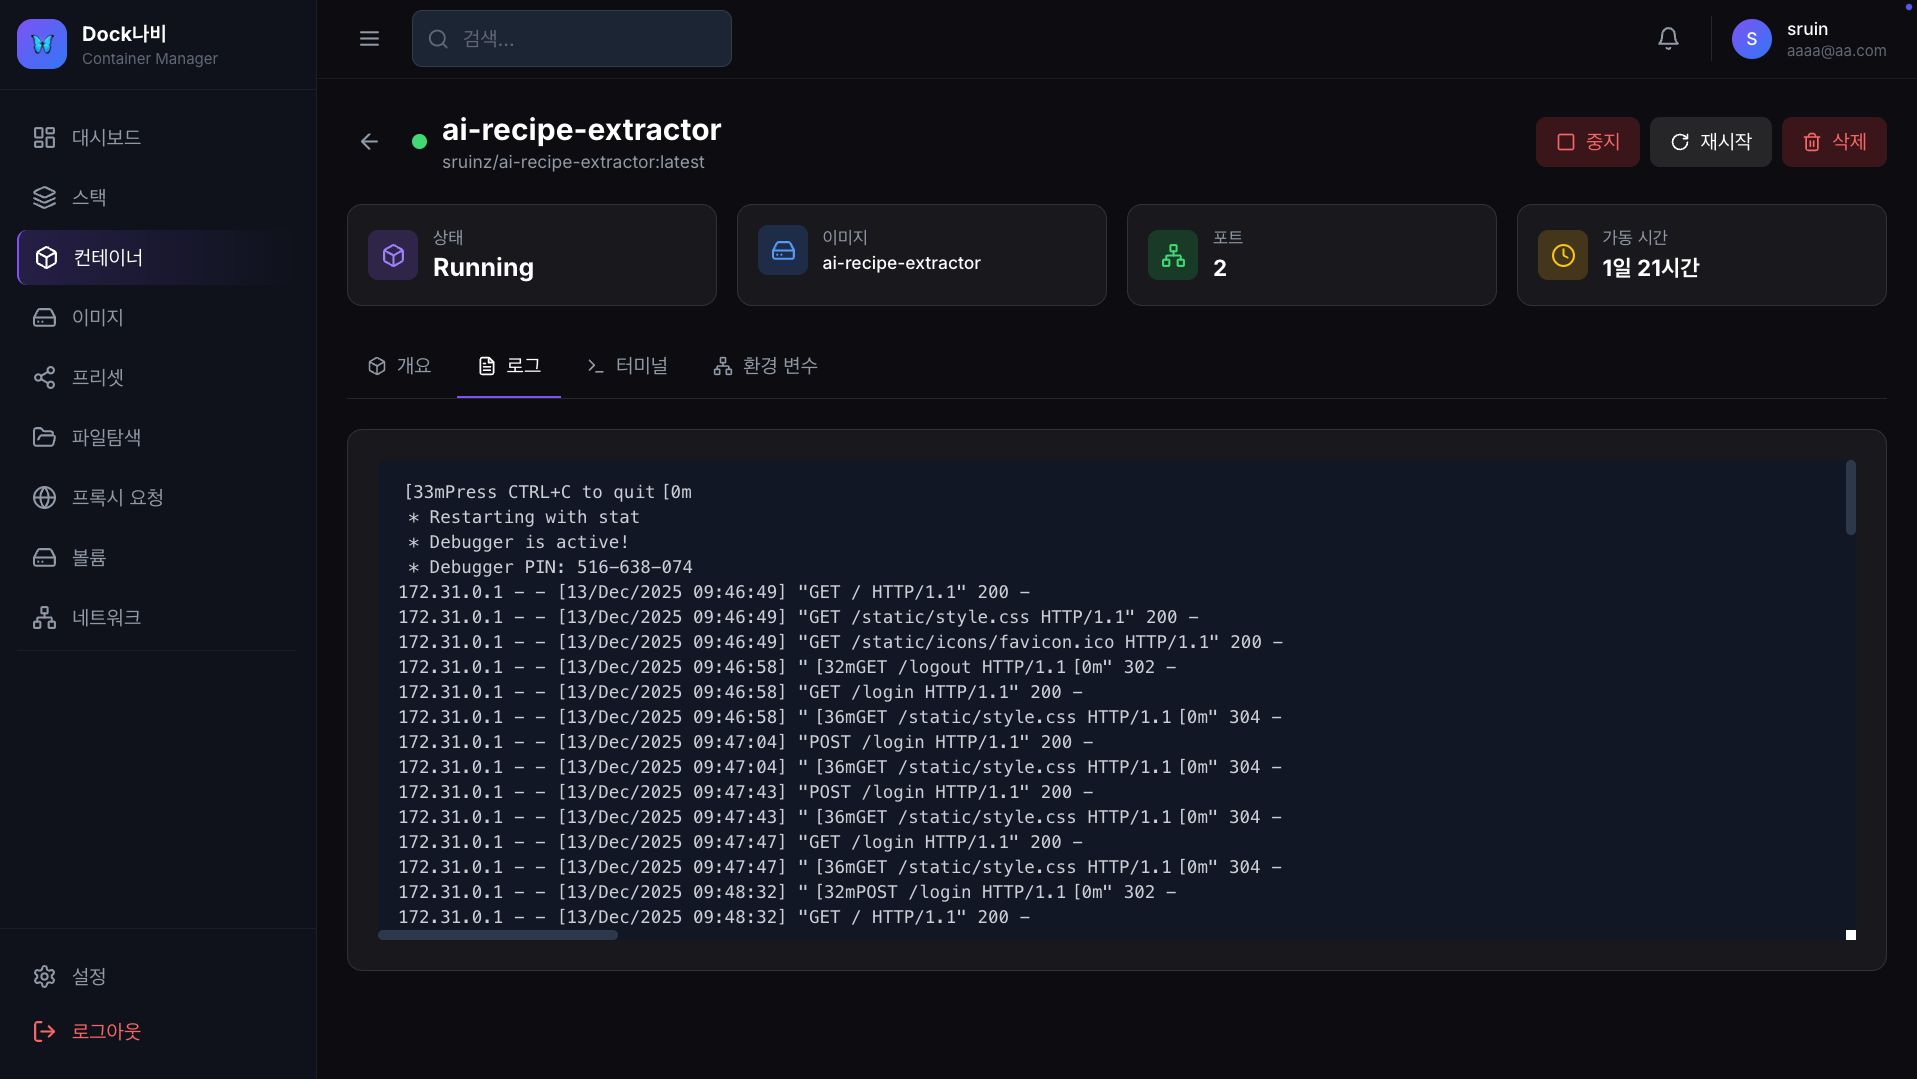Select the 환경 변수 tab
Screen dimensions: 1917x1079
(765, 366)
